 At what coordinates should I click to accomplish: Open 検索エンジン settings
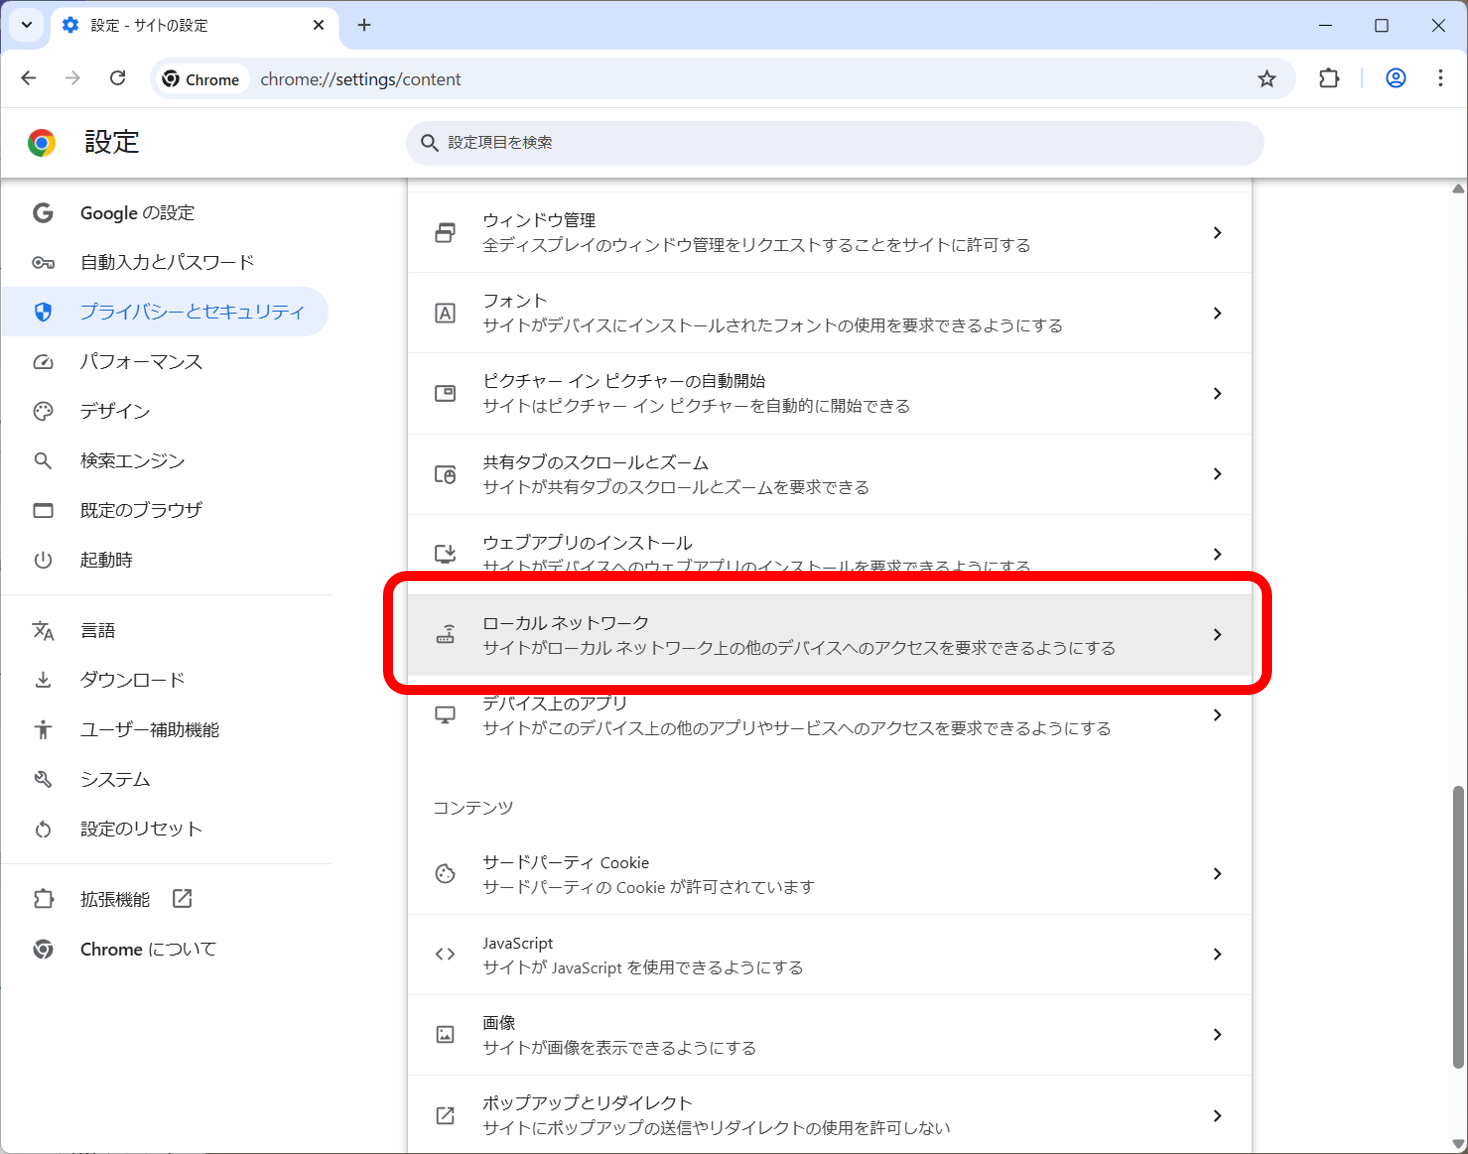164,461
